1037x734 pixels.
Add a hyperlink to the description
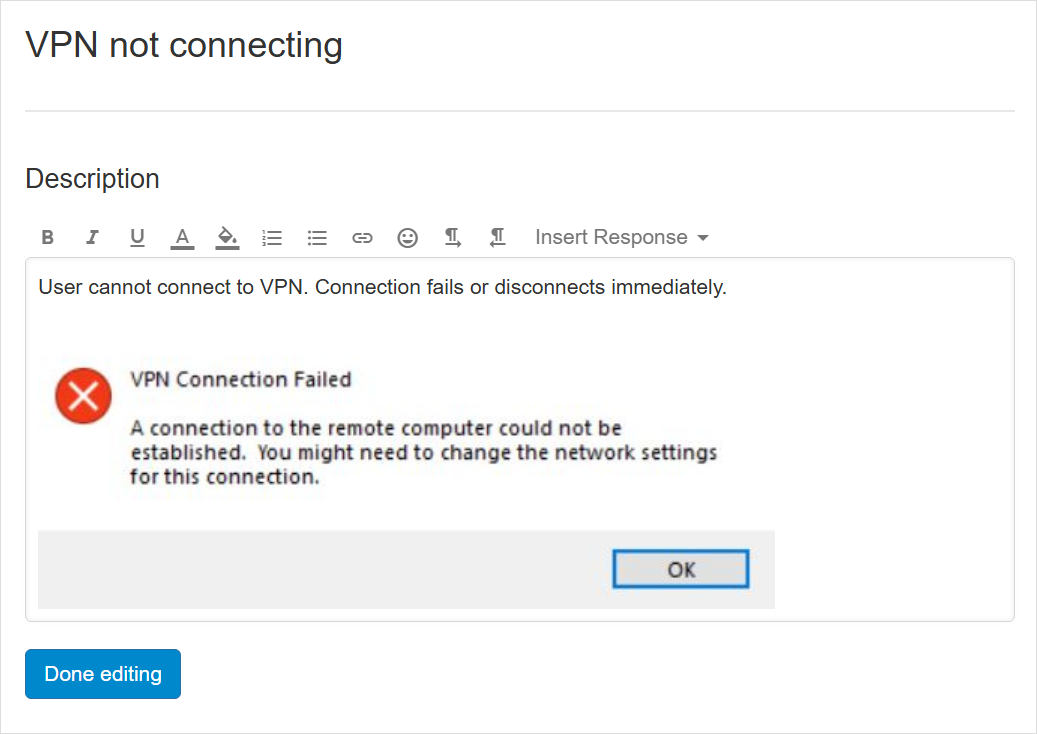click(x=362, y=238)
